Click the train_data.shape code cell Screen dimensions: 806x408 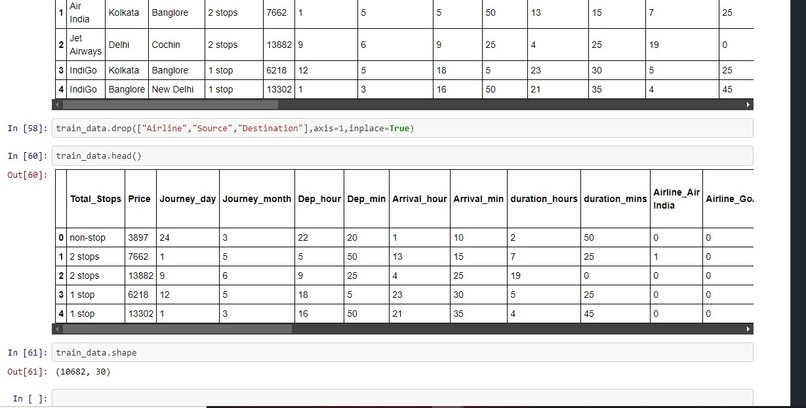pyautogui.click(x=402, y=353)
